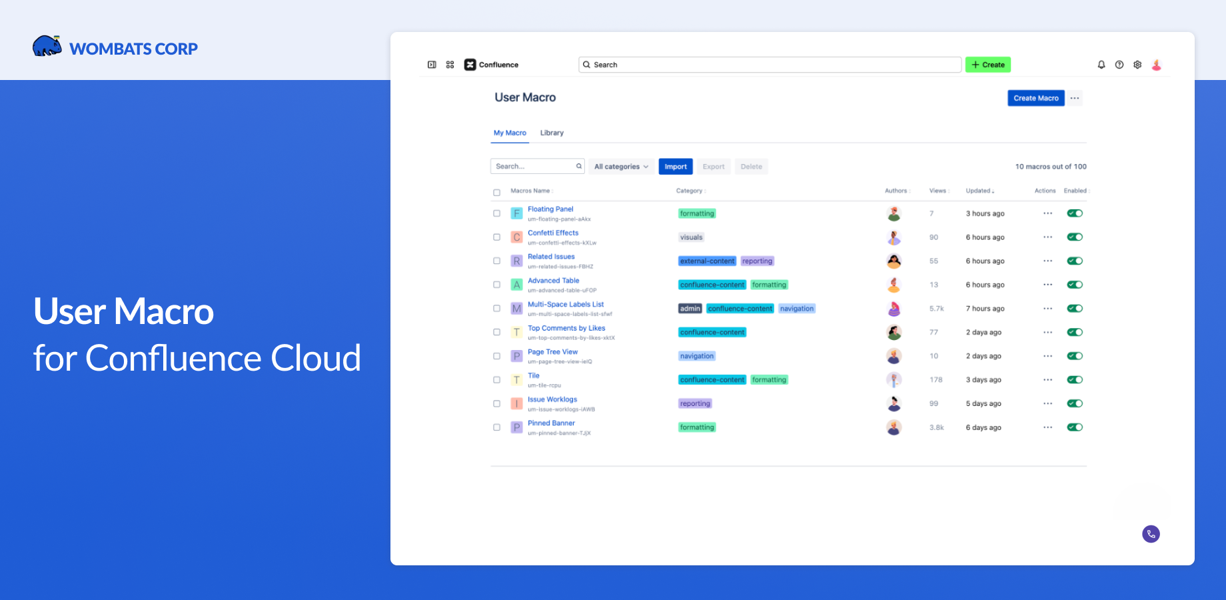
Task: Open the notifications bell
Action: (x=1101, y=65)
